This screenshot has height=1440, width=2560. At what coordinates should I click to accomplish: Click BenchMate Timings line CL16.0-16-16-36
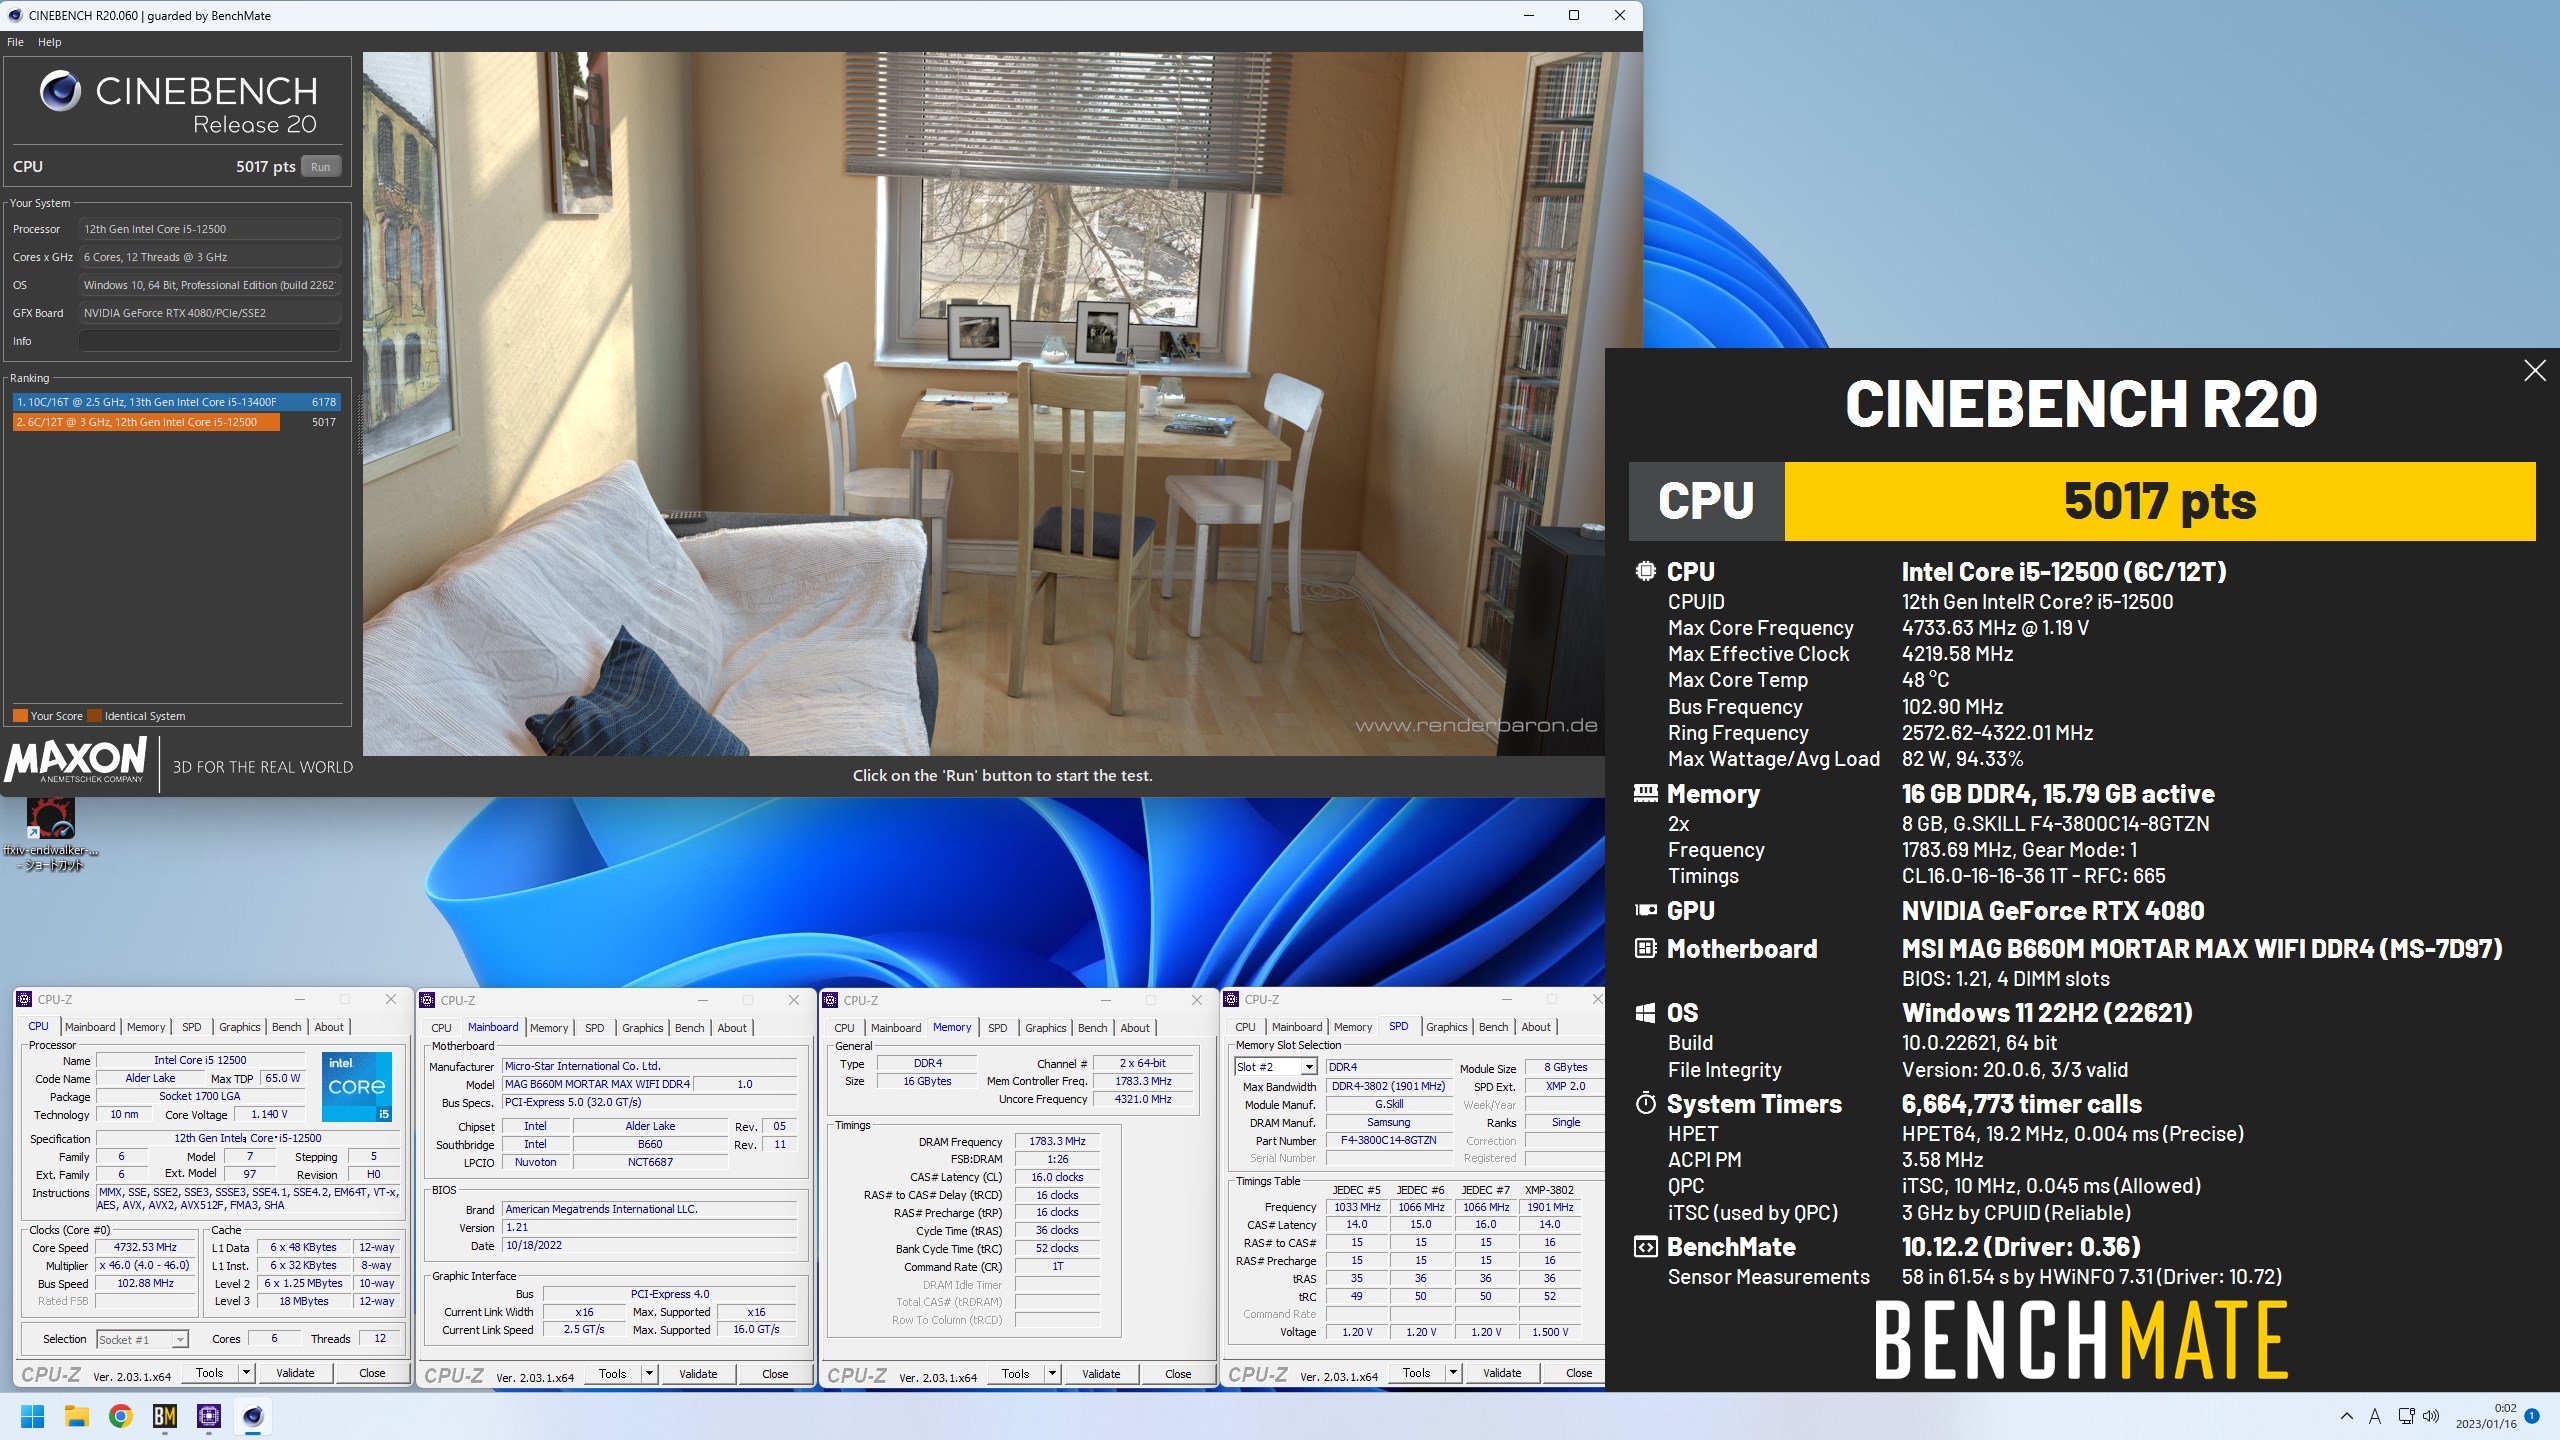click(2033, 876)
